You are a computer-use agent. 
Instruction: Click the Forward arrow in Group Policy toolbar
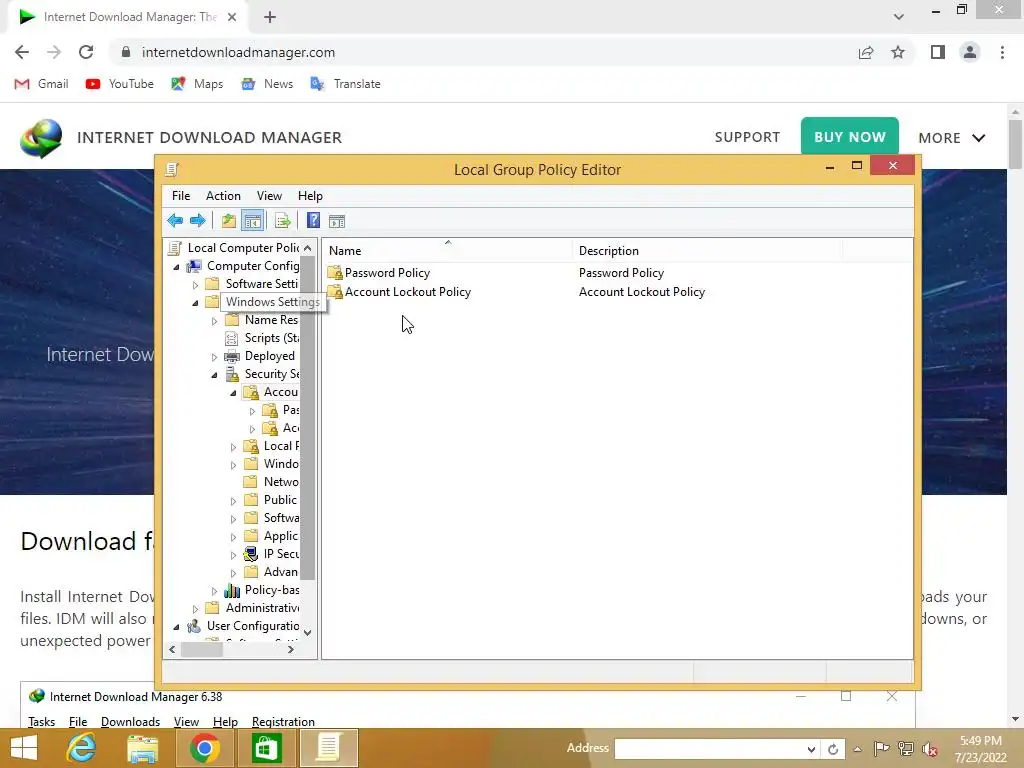[197, 221]
